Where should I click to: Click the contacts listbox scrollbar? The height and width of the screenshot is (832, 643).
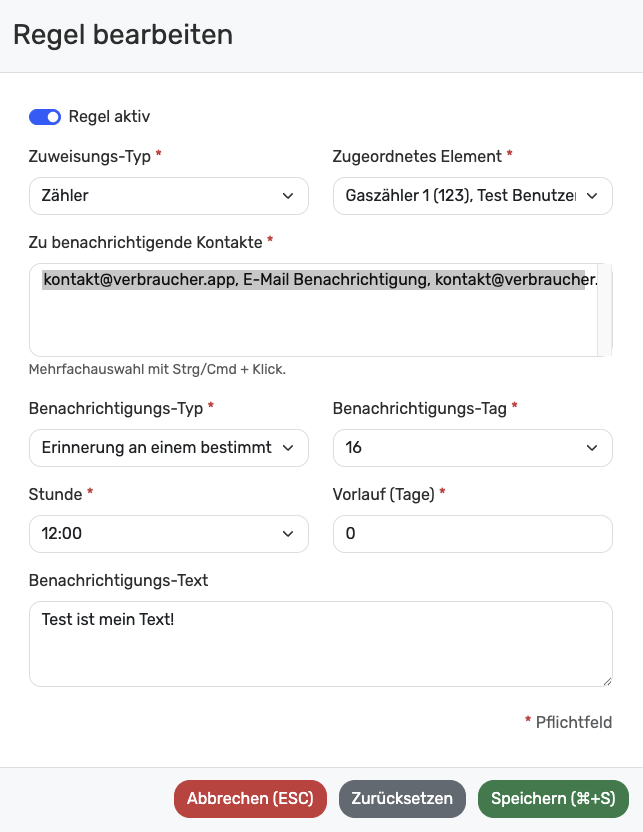coord(604,310)
